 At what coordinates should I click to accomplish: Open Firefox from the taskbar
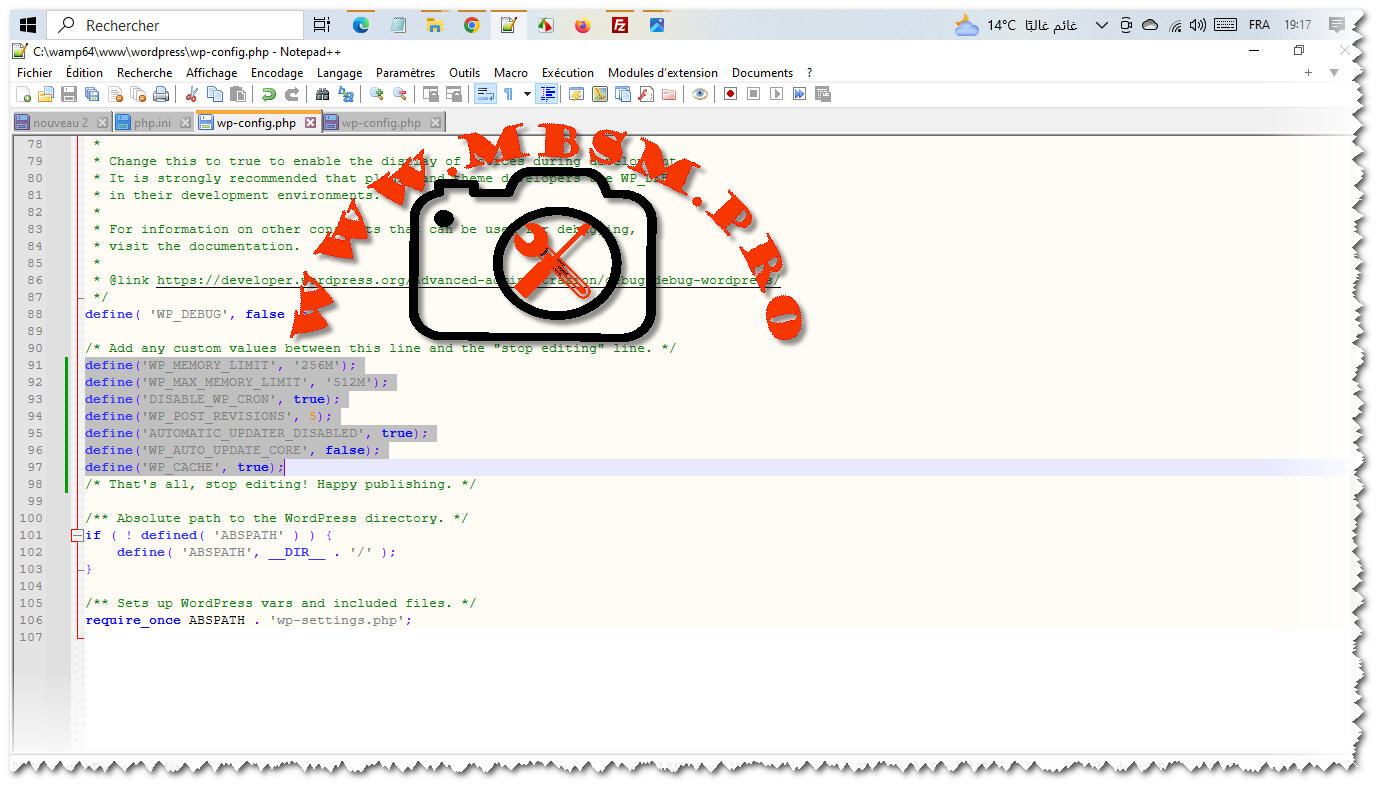tap(583, 25)
